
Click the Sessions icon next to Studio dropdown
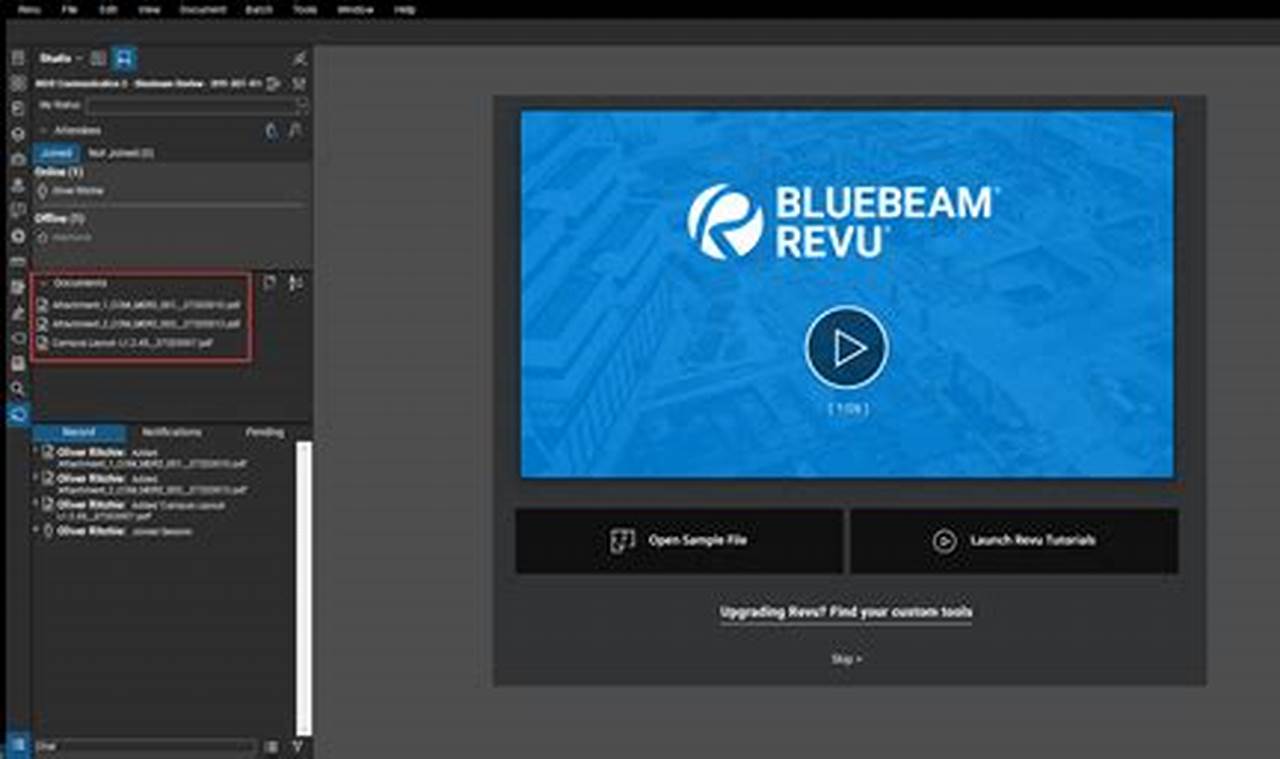[124, 58]
